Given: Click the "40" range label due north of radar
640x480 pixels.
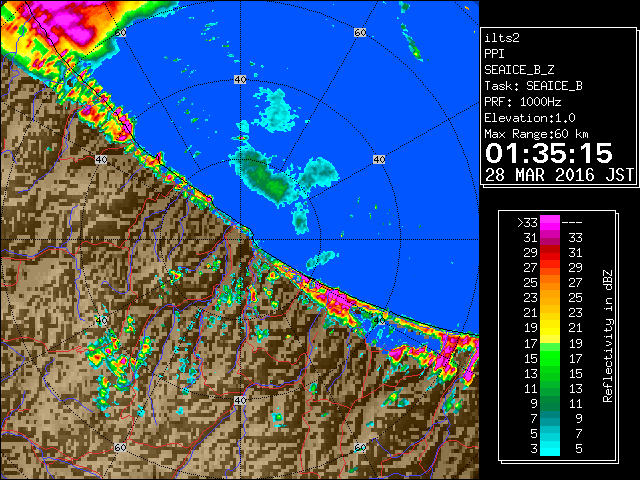Looking at the screenshot, I should point(240,80).
